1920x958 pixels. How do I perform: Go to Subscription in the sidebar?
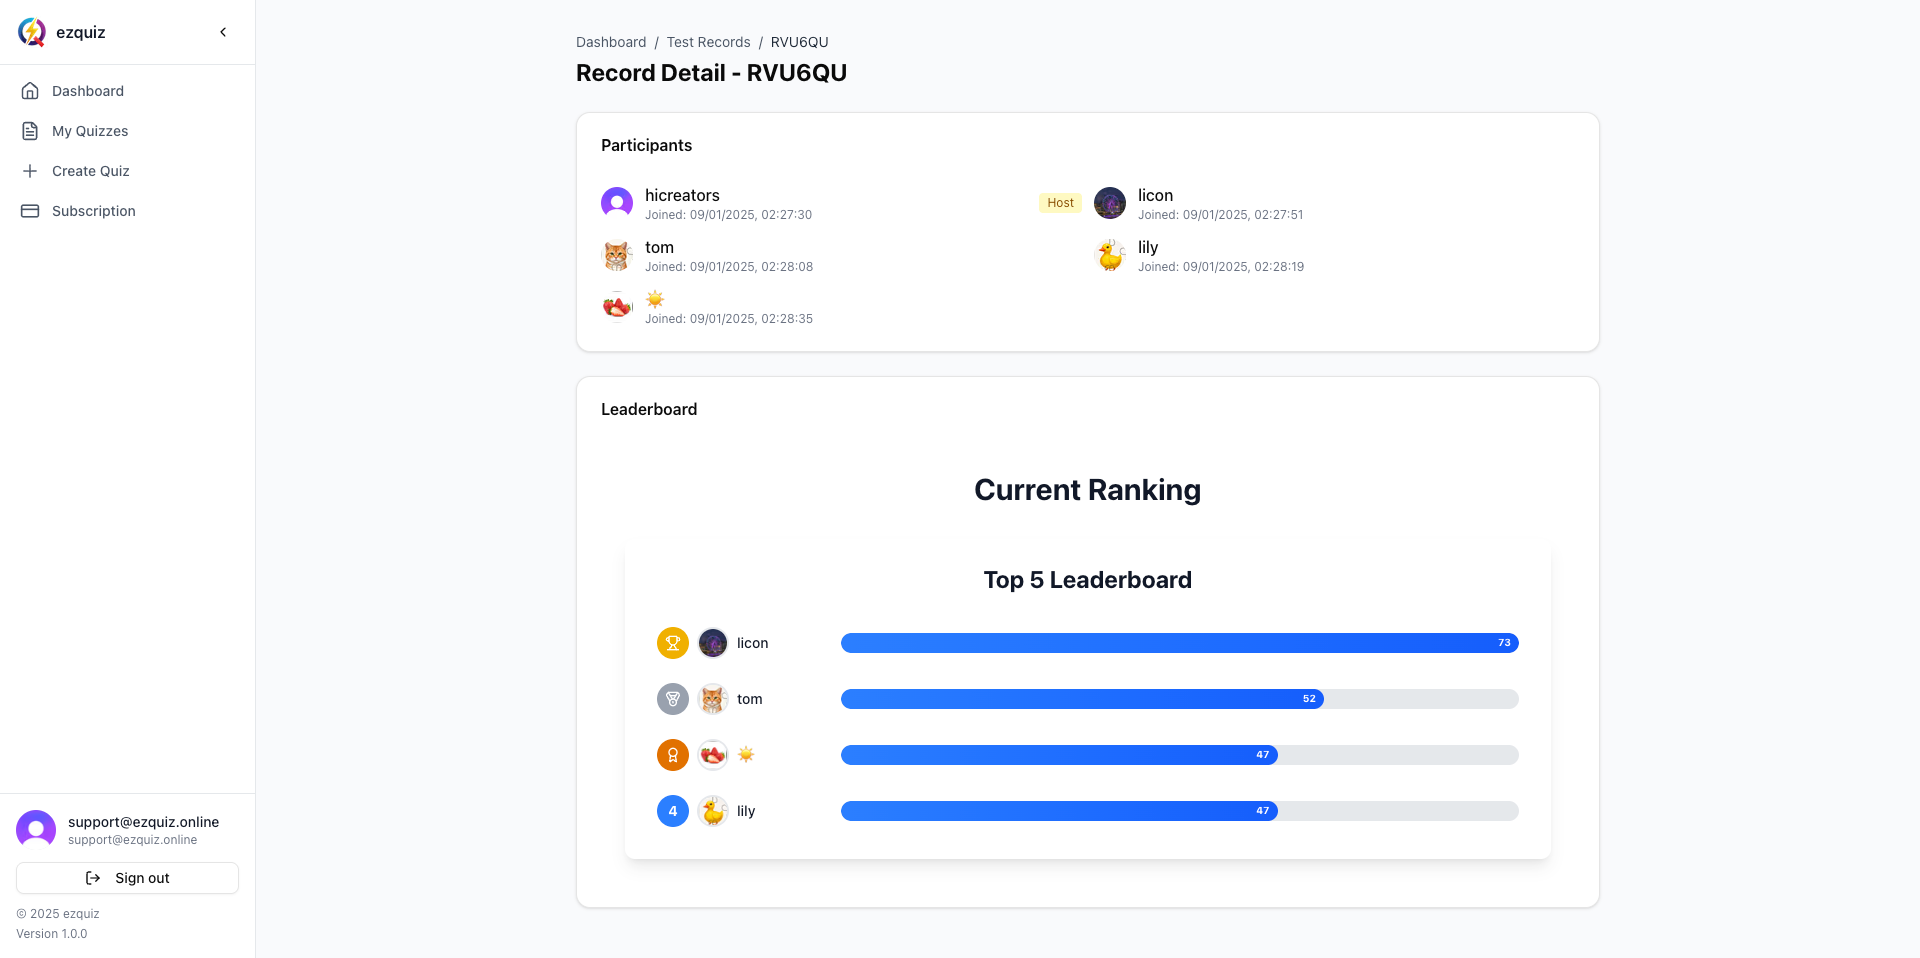[127, 211]
